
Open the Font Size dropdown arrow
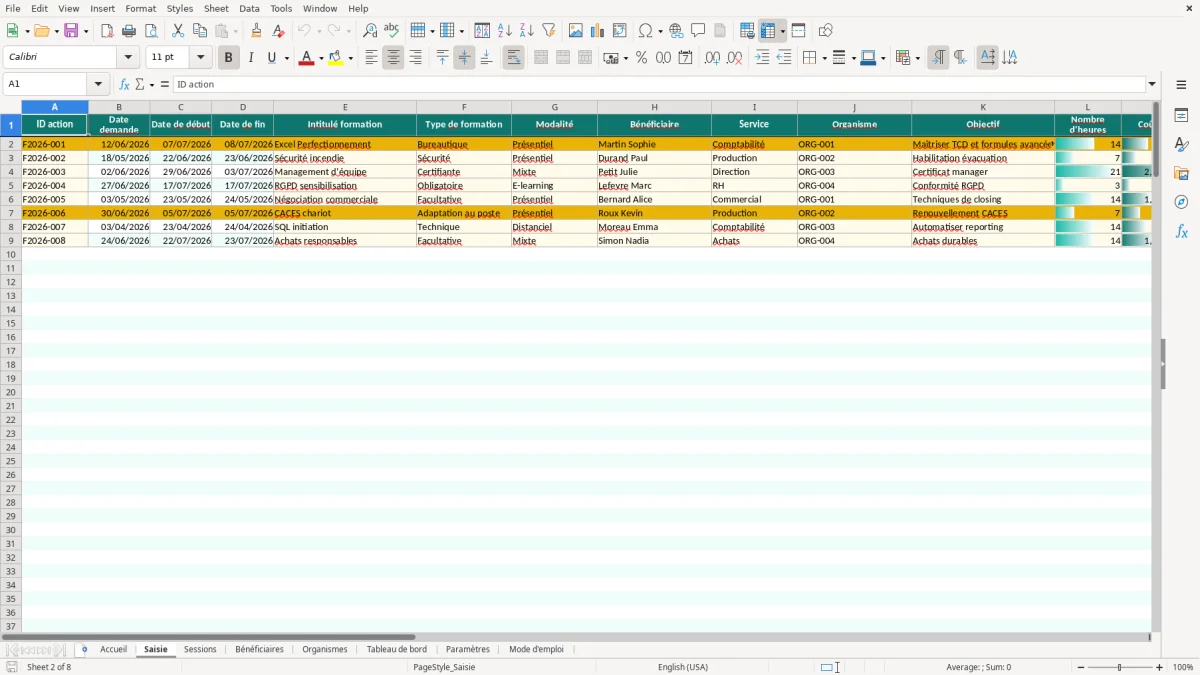[x=201, y=58]
